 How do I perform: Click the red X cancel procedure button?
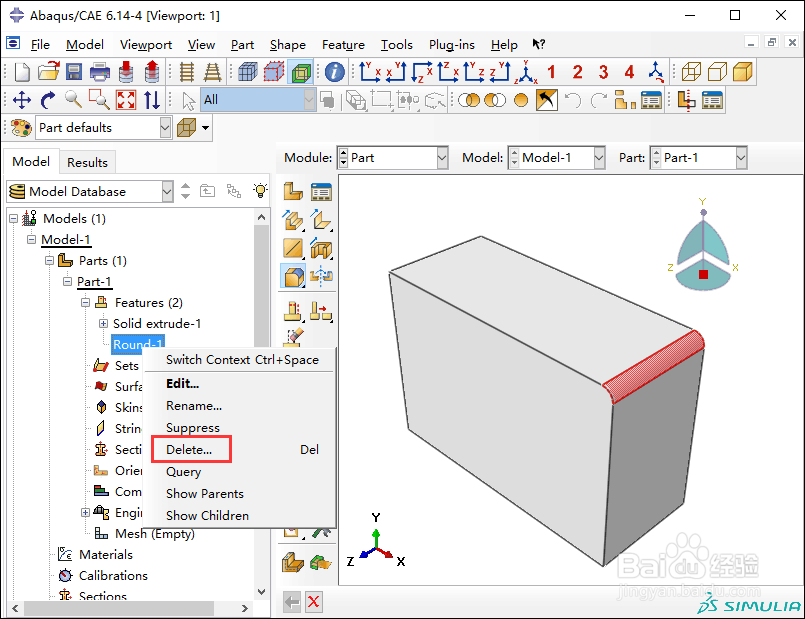click(x=314, y=601)
